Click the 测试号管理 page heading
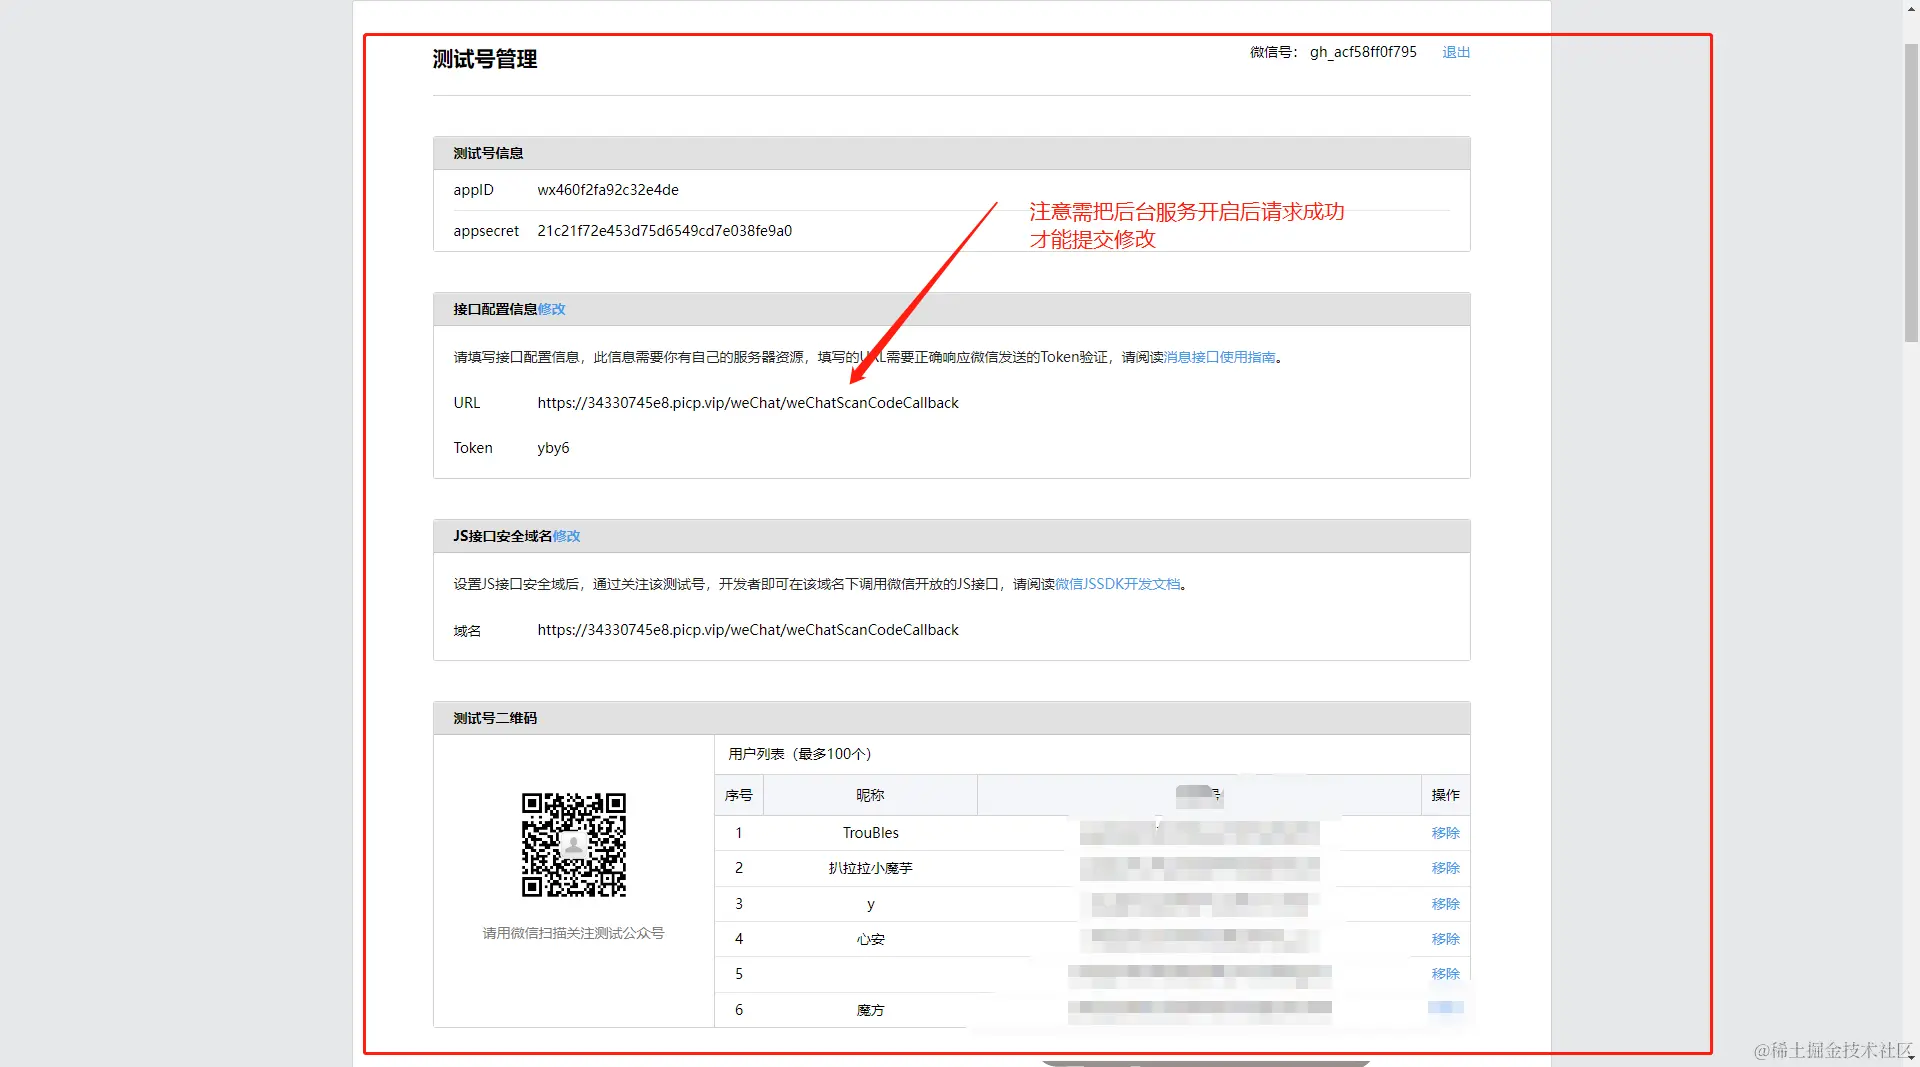 (x=485, y=59)
